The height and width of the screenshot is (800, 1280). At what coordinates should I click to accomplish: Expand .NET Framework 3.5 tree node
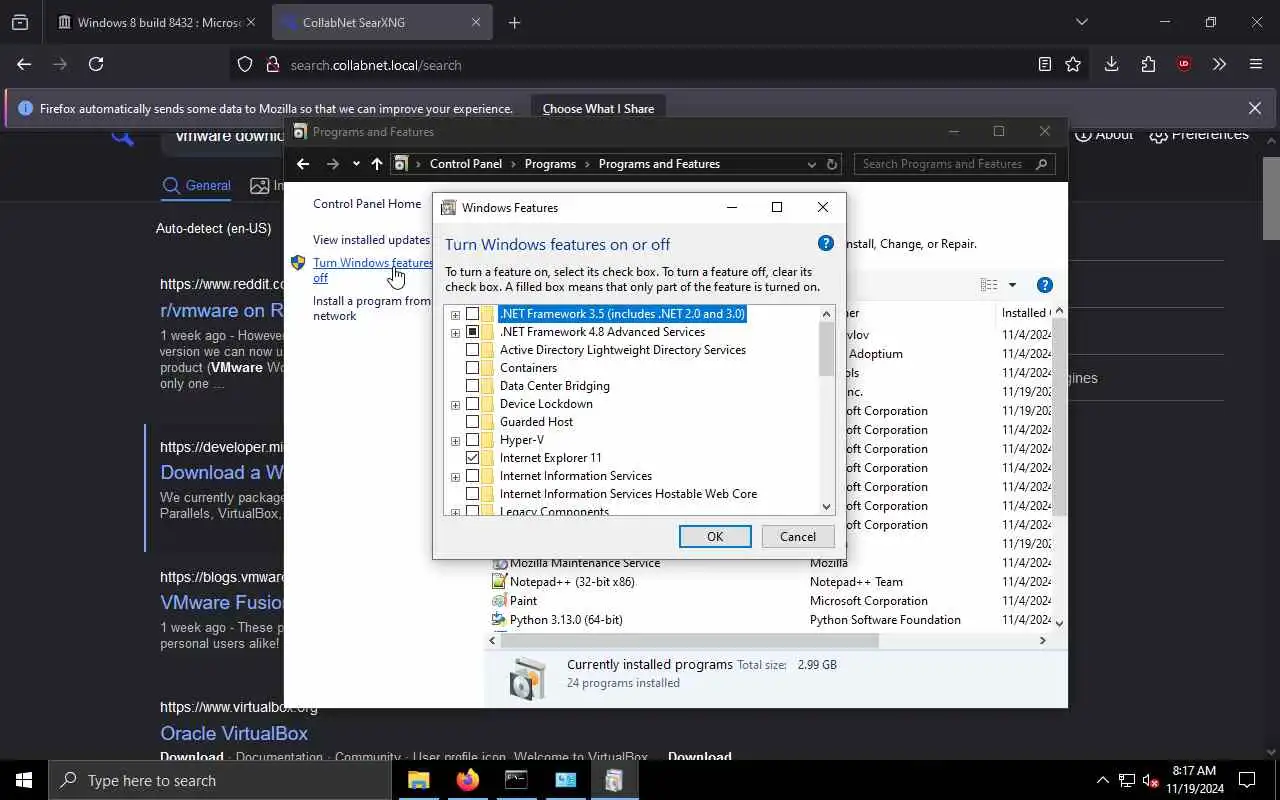click(455, 315)
